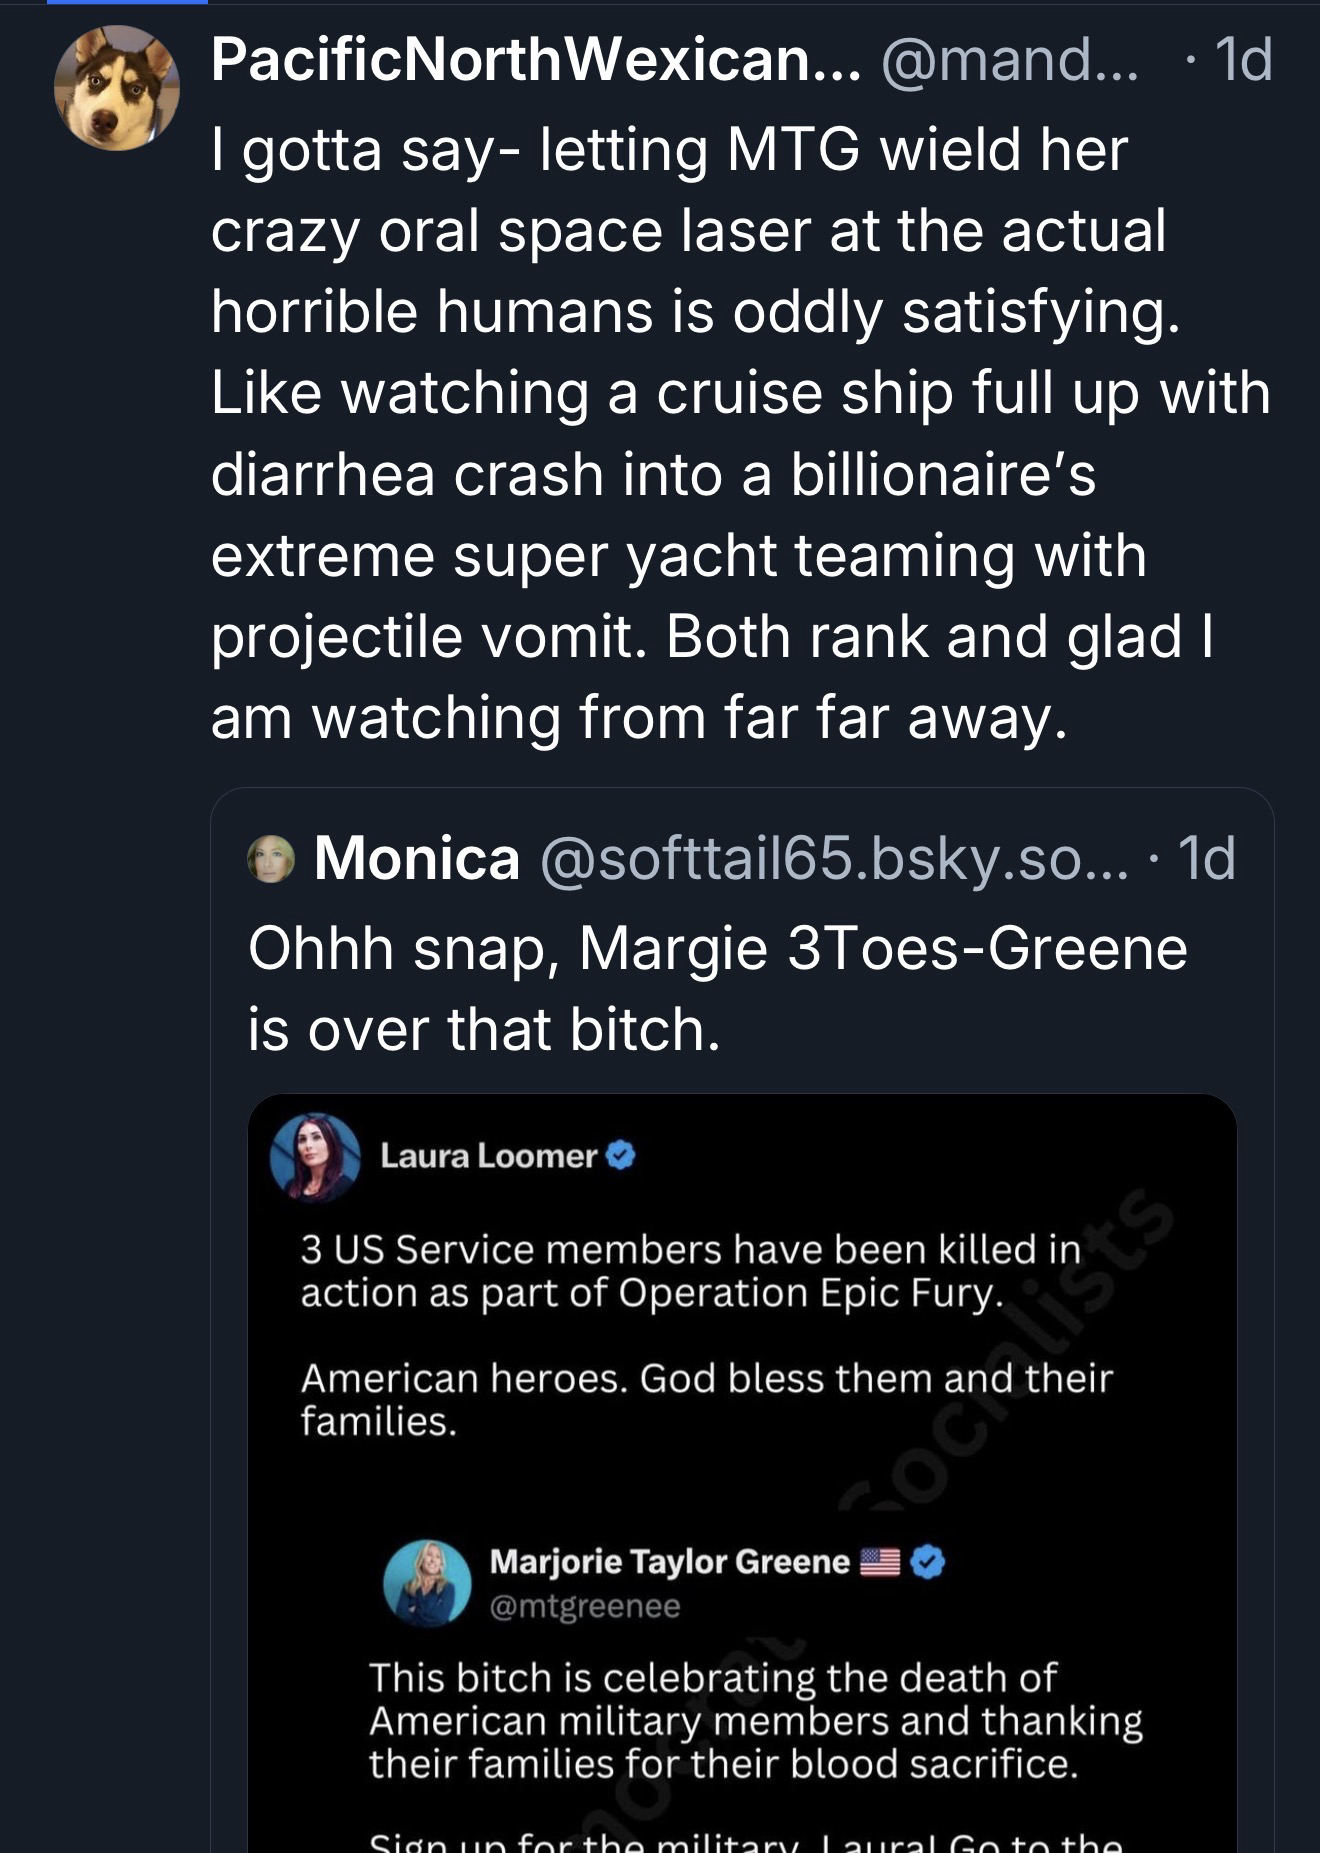1320x1853 pixels.
Task: Open Monica's display name in quoted post
Action: pos(417,859)
